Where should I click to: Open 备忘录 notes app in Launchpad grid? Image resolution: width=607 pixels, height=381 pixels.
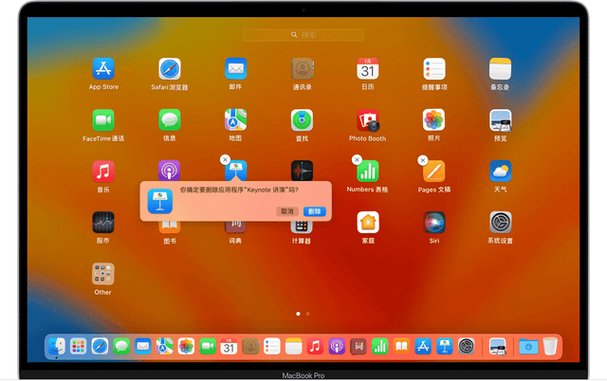[500, 69]
